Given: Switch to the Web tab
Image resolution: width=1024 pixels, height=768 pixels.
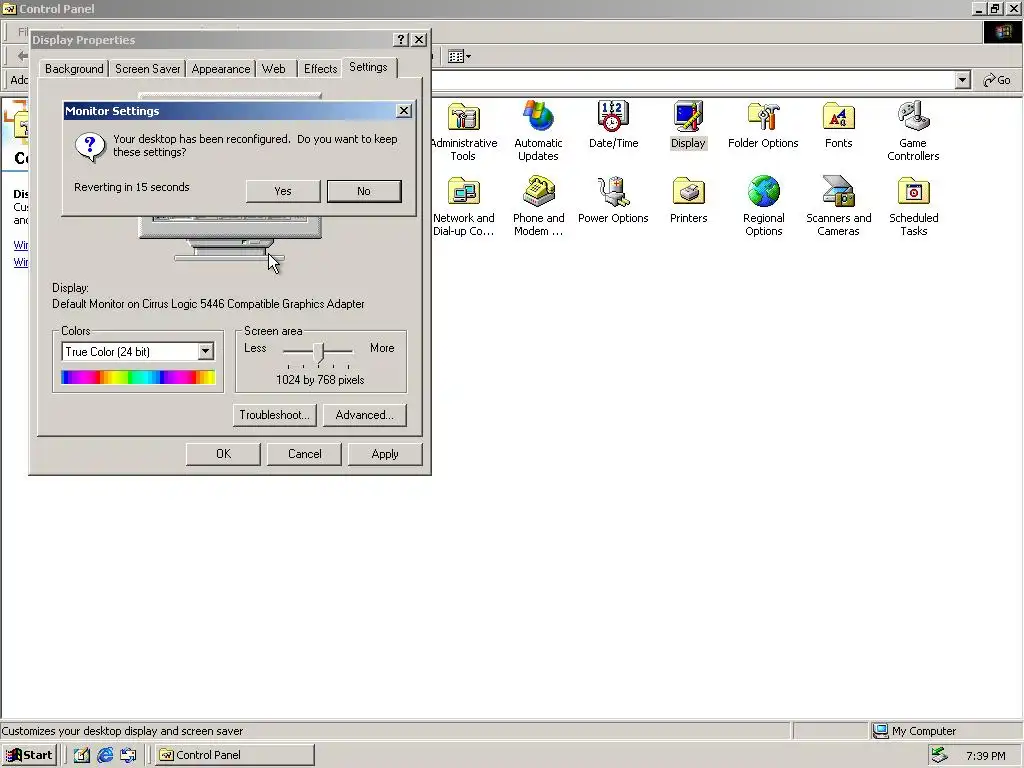Looking at the screenshot, I should (274, 69).
